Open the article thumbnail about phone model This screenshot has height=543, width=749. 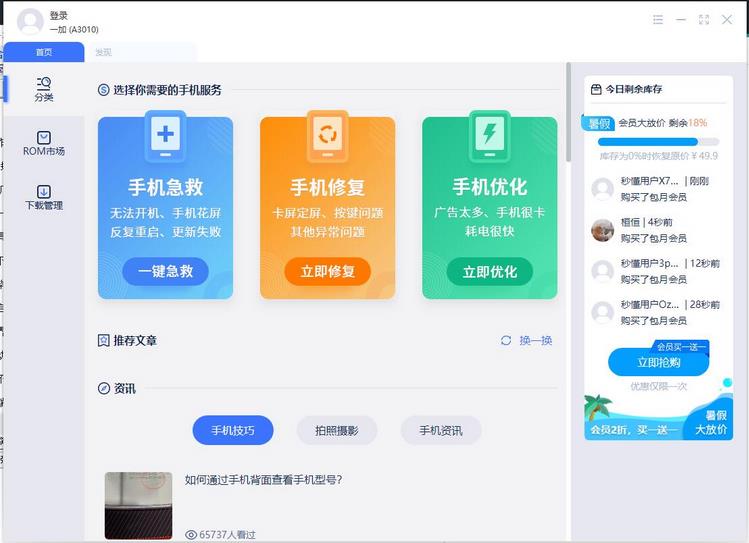[x=138, y=505]
